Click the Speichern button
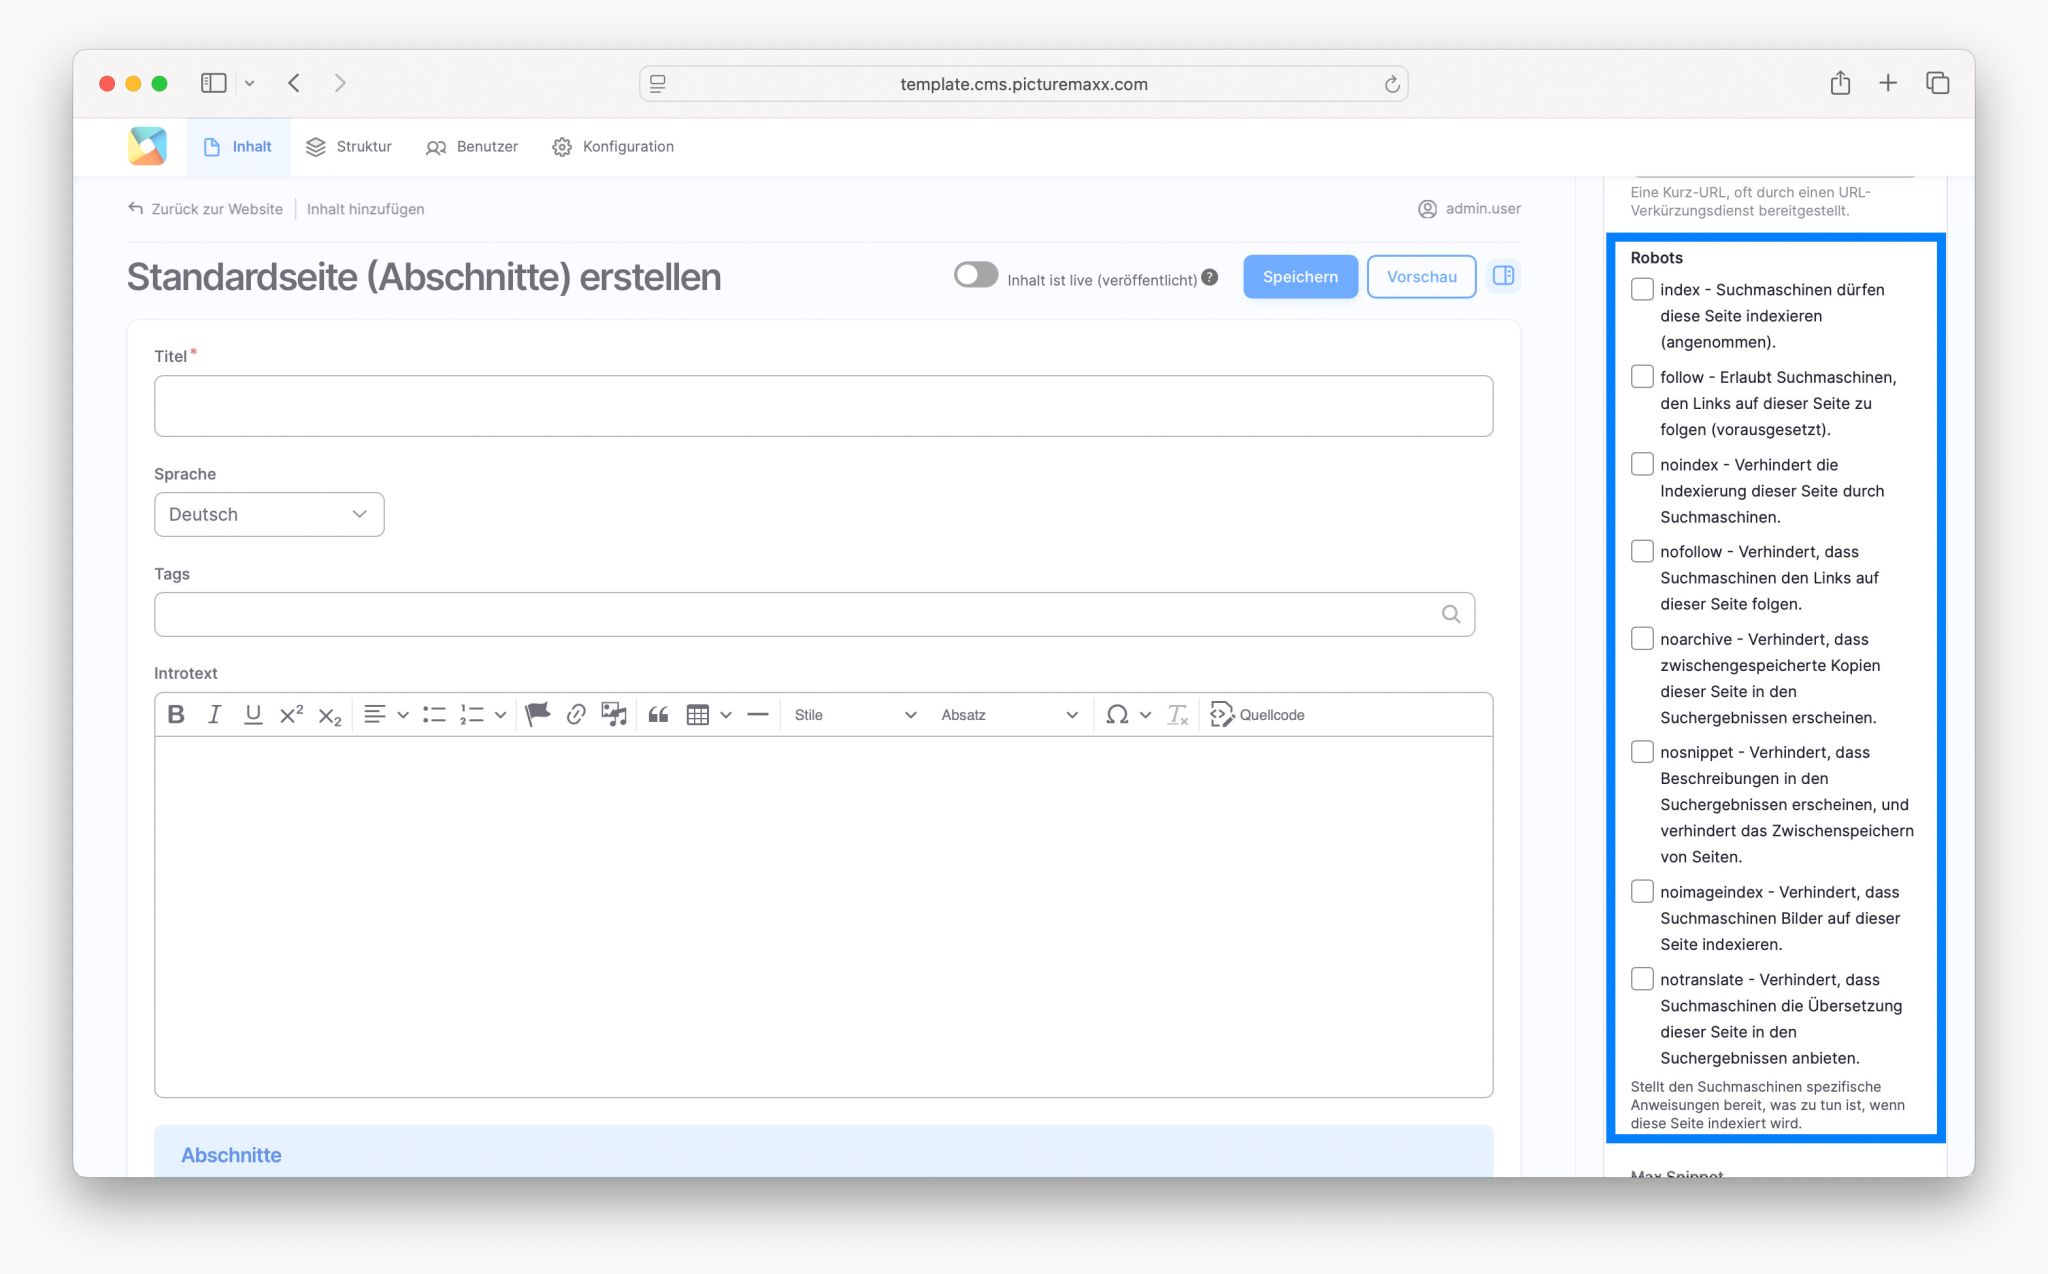The height and width of the screenshot is (1274, 2048). 1299,276
